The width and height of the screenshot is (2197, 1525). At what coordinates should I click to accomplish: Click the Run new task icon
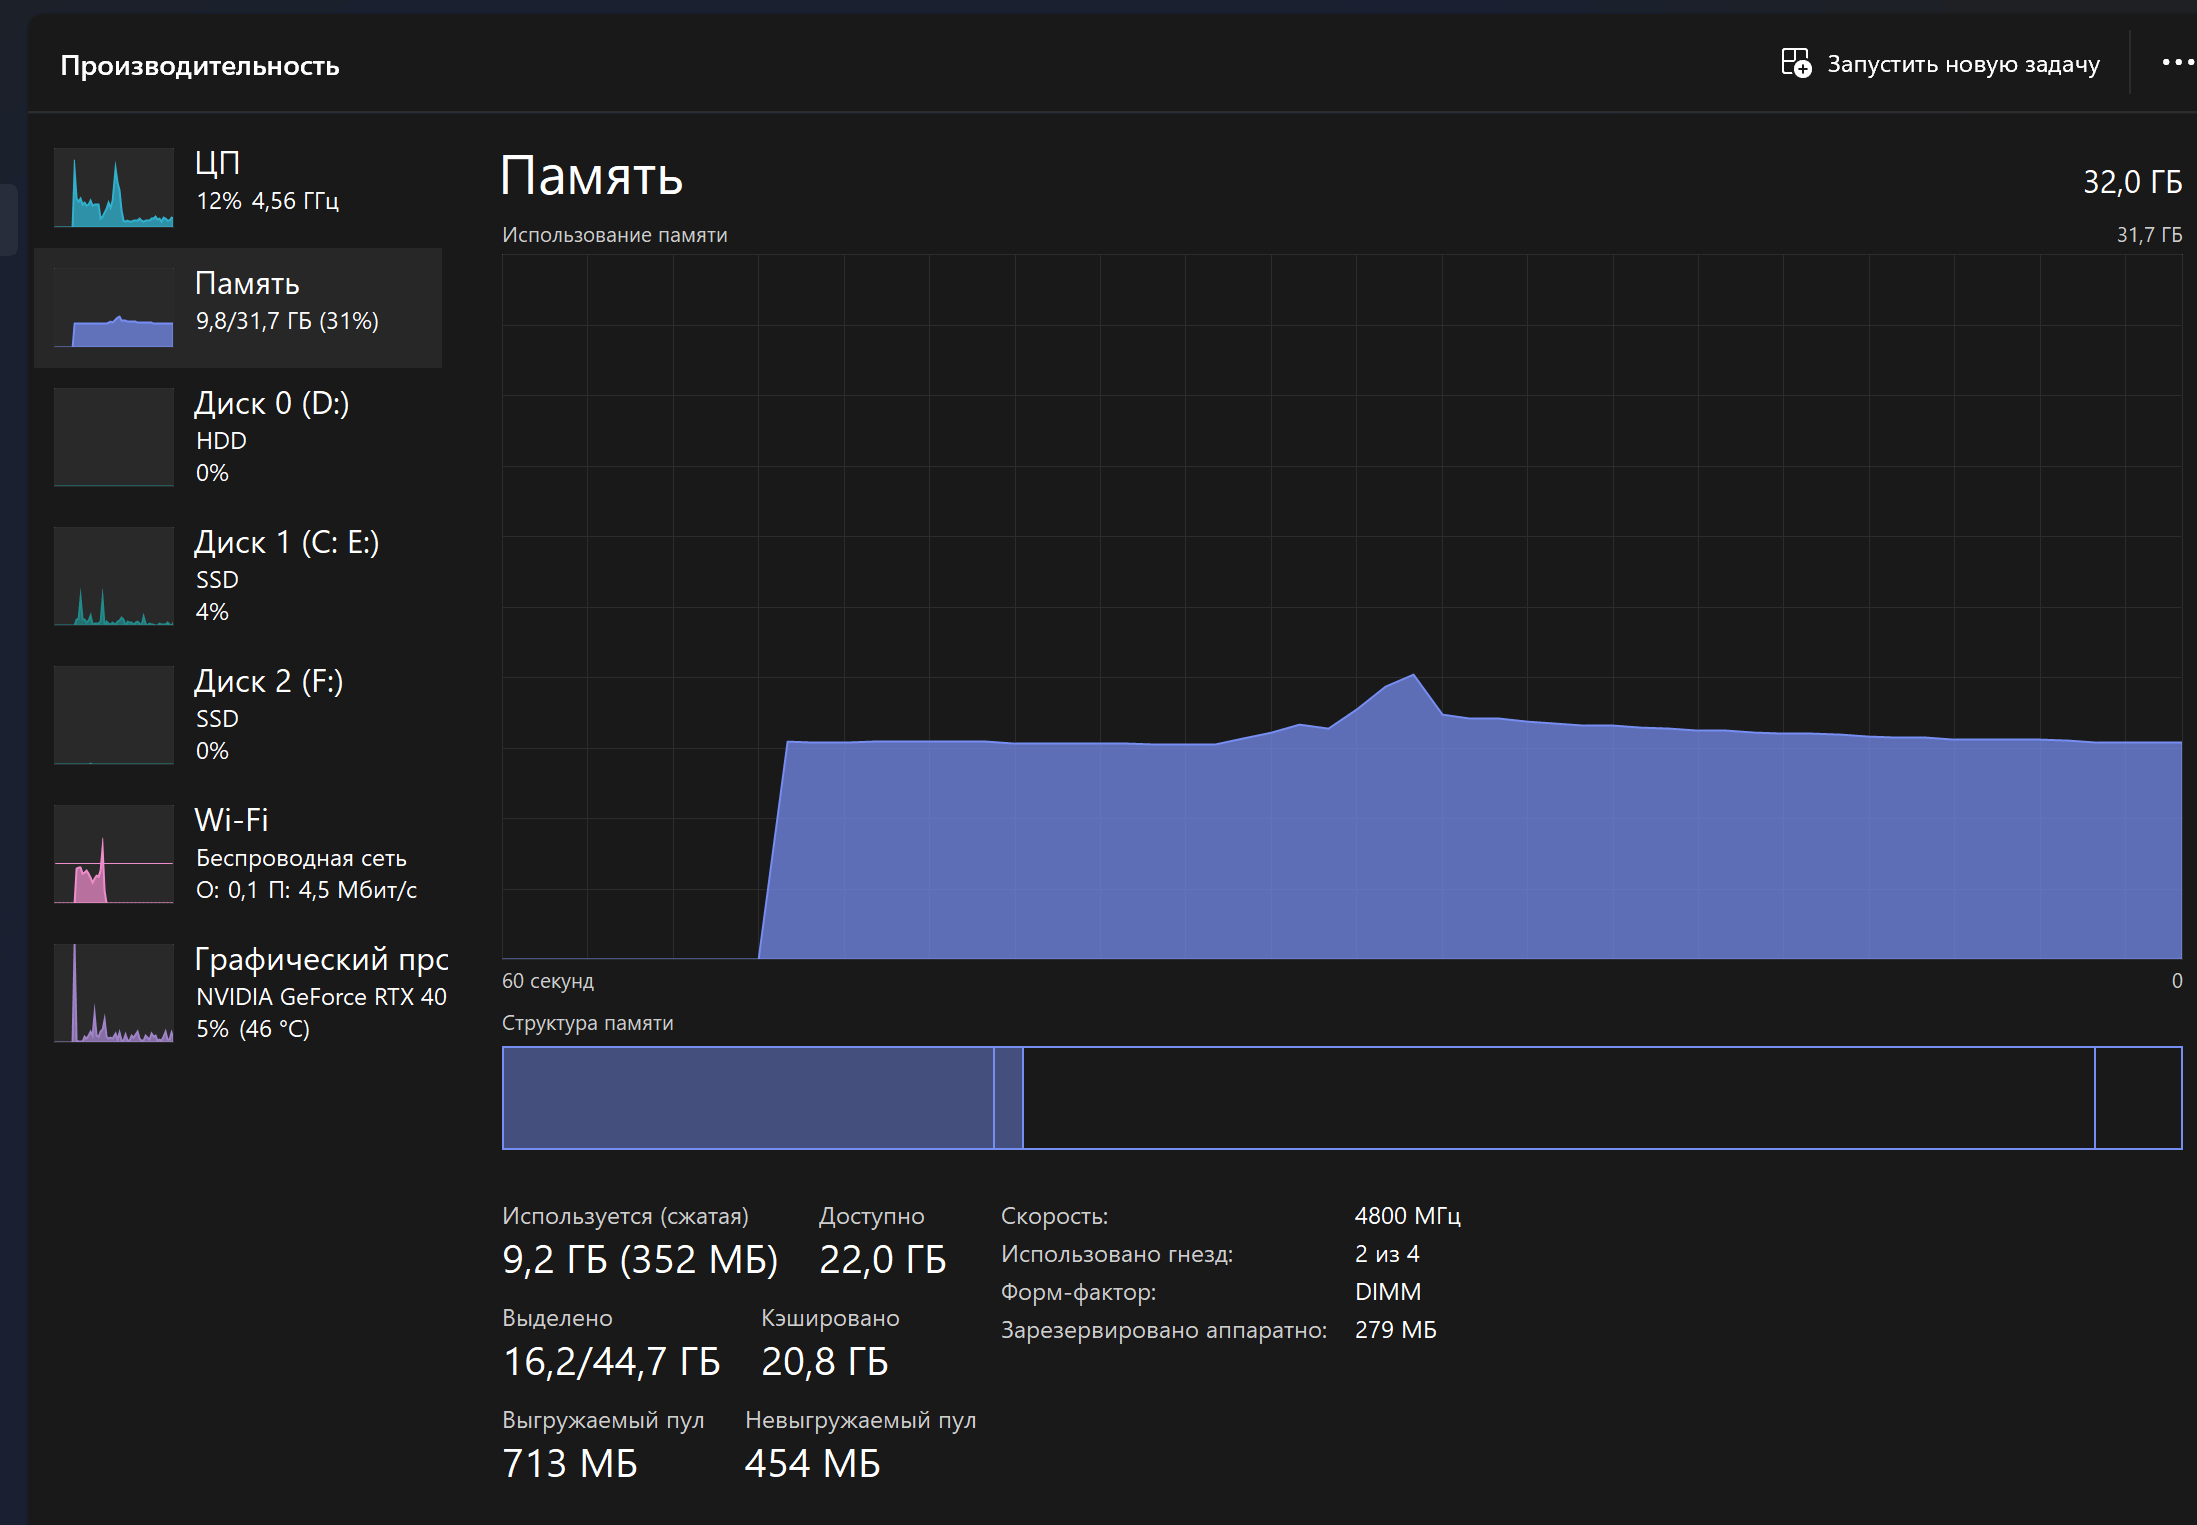click(x=1796, y=63)
